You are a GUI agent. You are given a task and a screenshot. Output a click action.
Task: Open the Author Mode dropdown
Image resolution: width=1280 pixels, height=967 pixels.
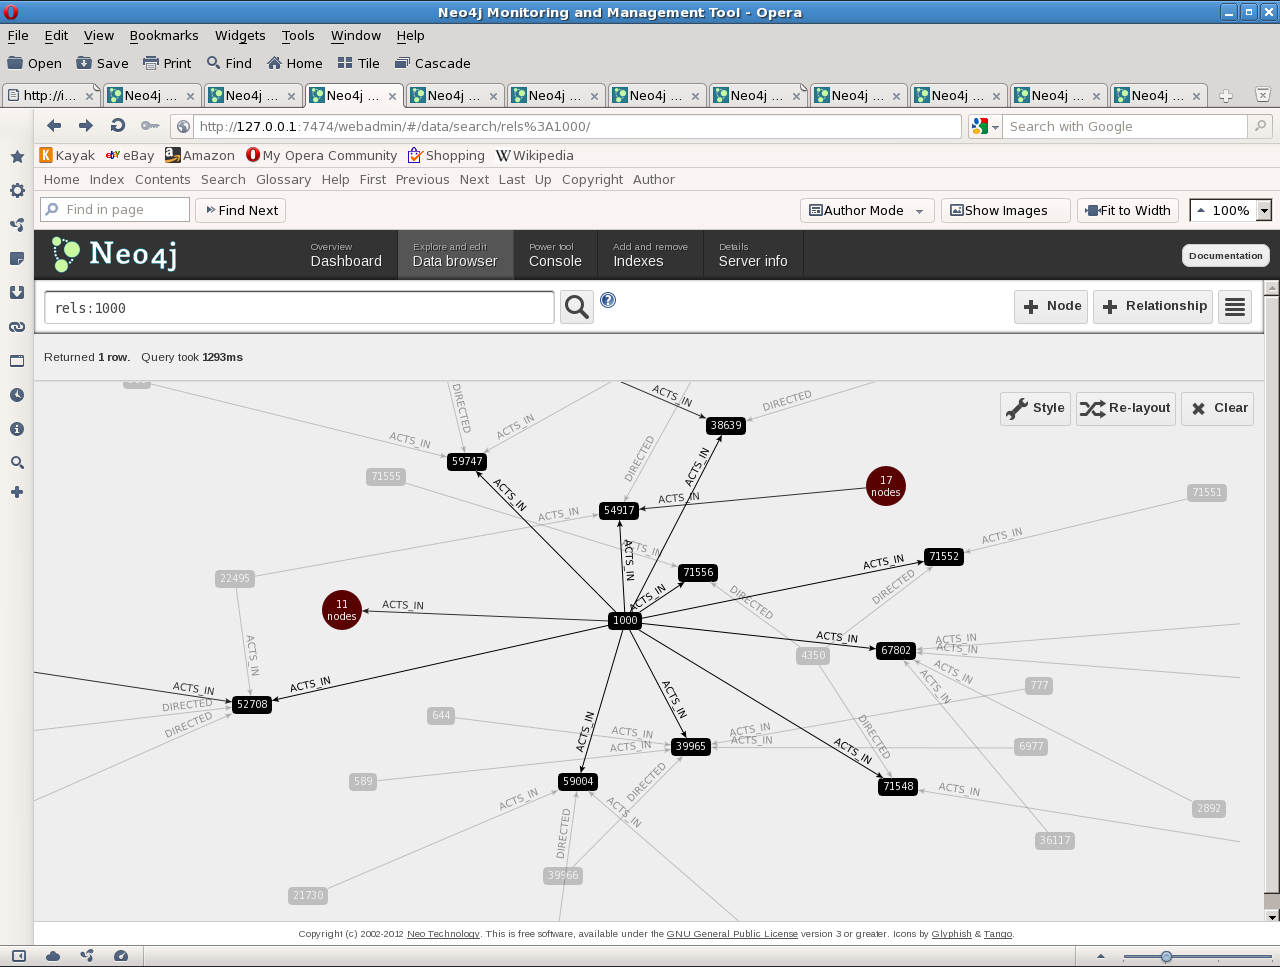pyautogui.click(x=866, y=210)
